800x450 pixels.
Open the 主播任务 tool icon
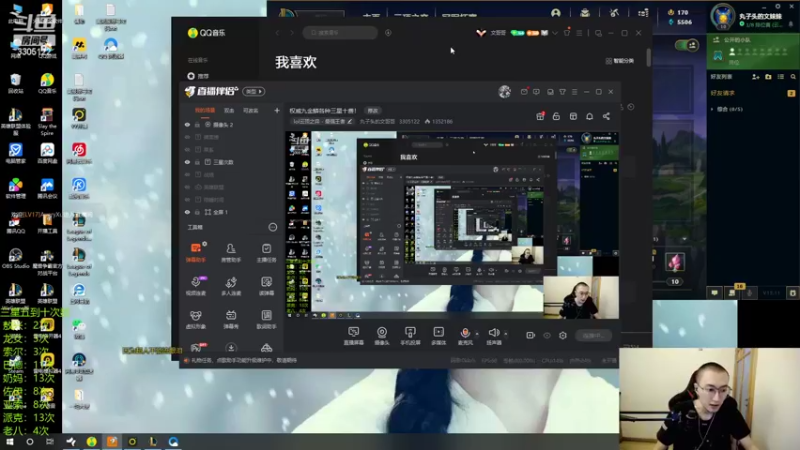coord(266,252)
